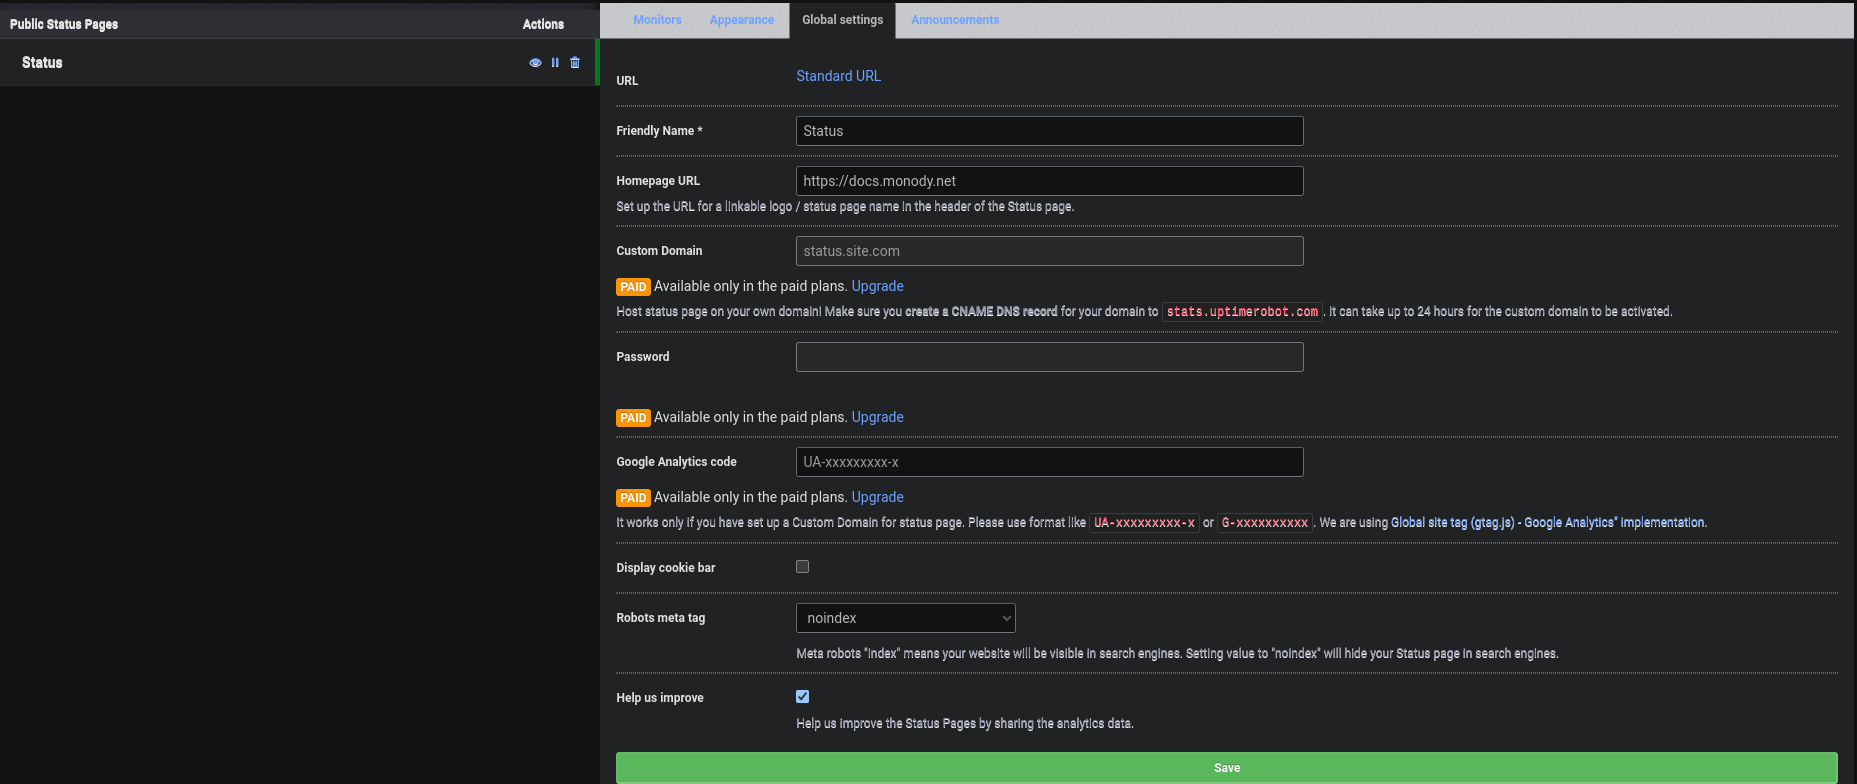Click the Password input field

1049,357
